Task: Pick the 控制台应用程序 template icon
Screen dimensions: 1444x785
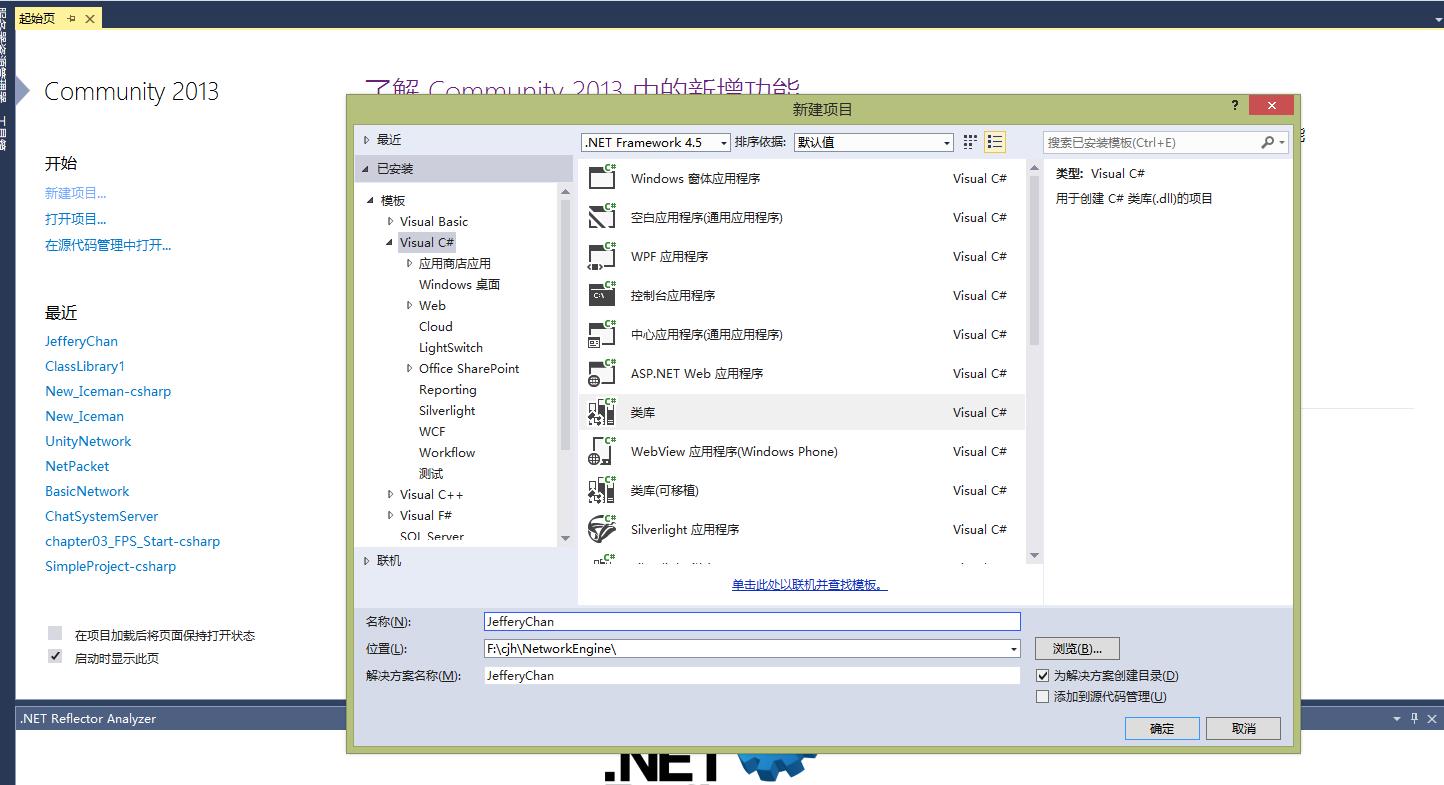Action: (x=602, y=295)
